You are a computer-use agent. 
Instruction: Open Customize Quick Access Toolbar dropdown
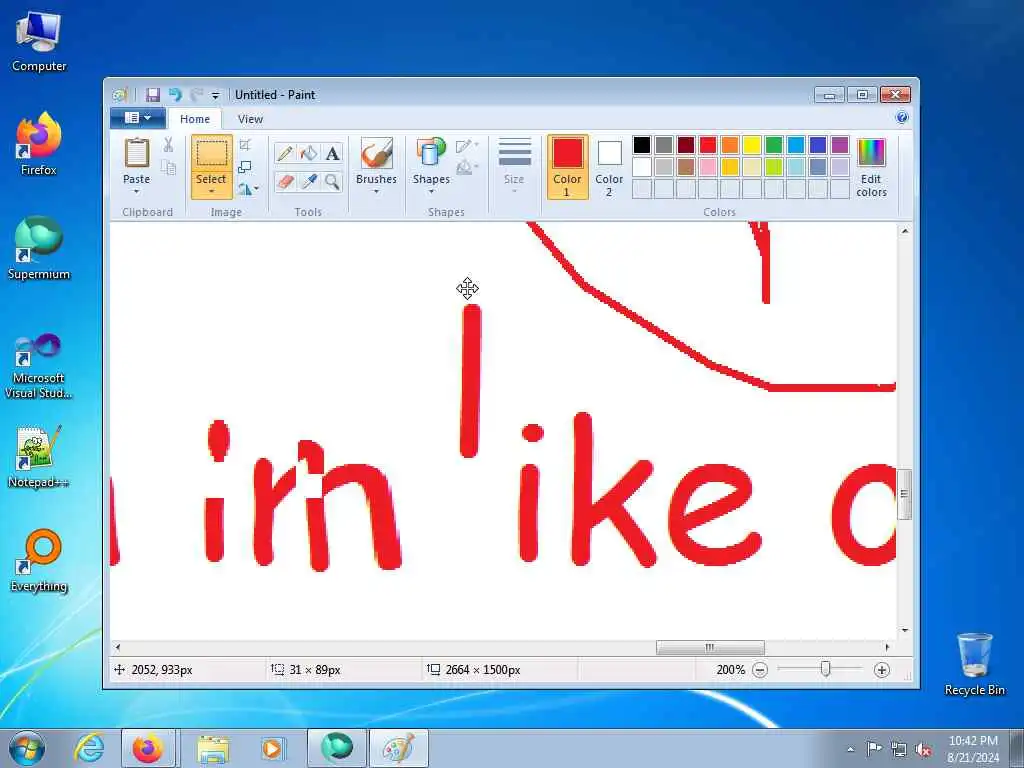coord(216,95)
